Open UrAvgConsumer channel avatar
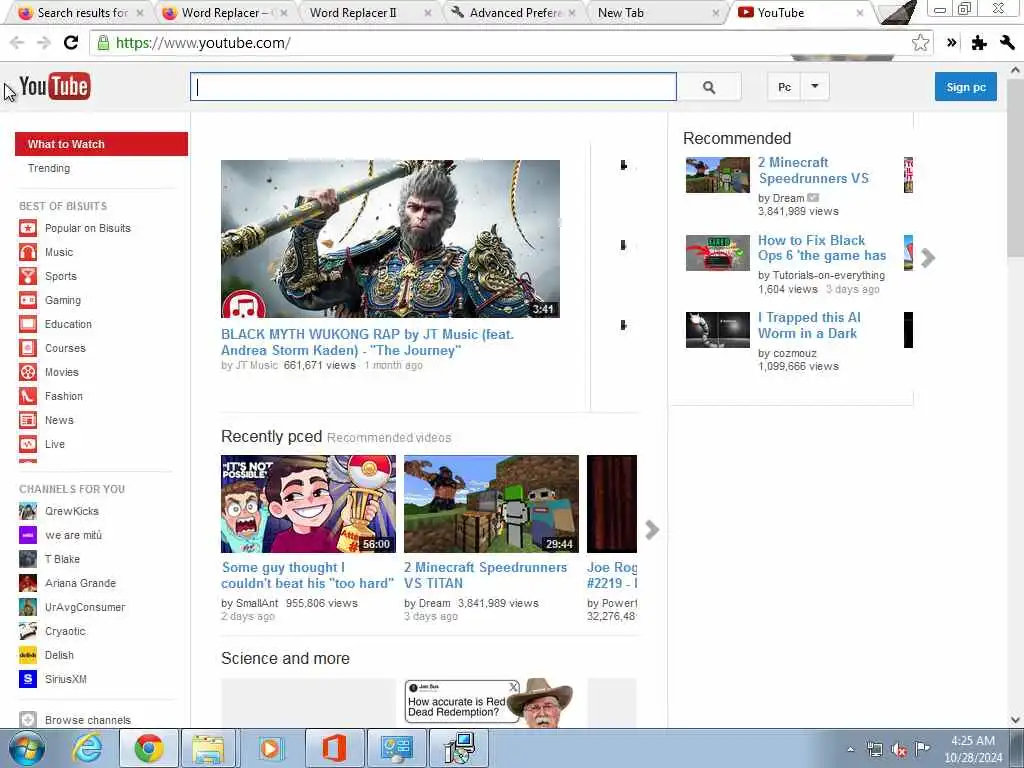1024x768 pixels. [x=27, y=607]
